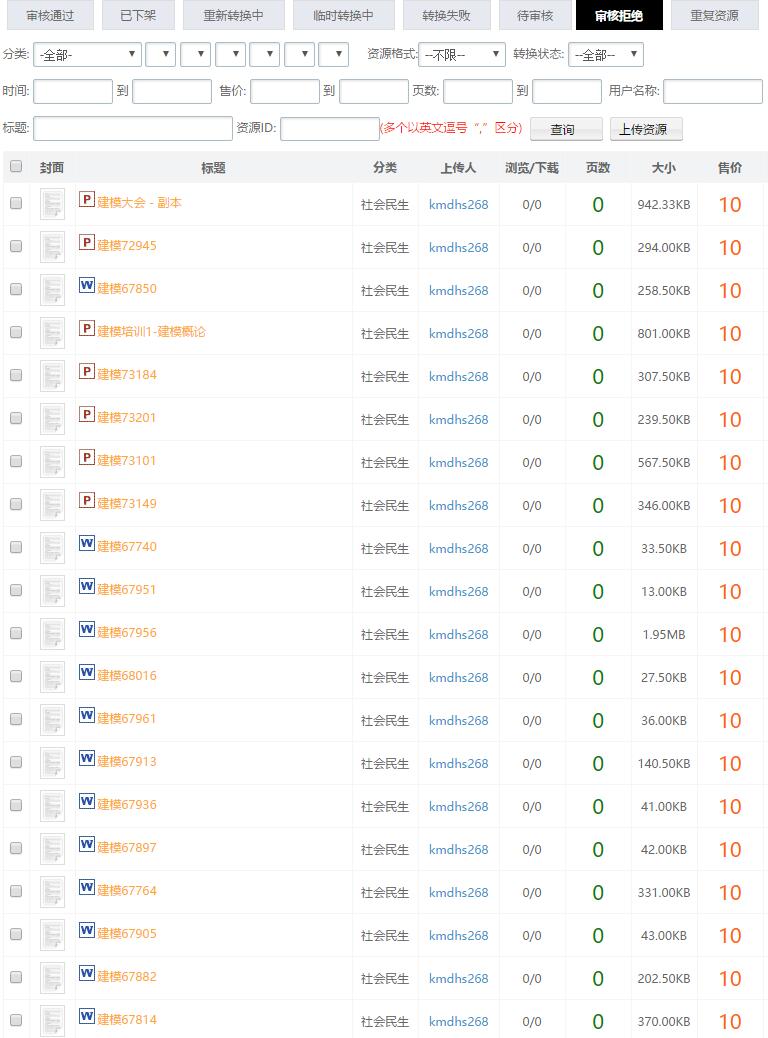Click the Word icon next to 建模67814
Image resolution: width=768 pixels, height=1038 pixels.
coord(87,1017)
